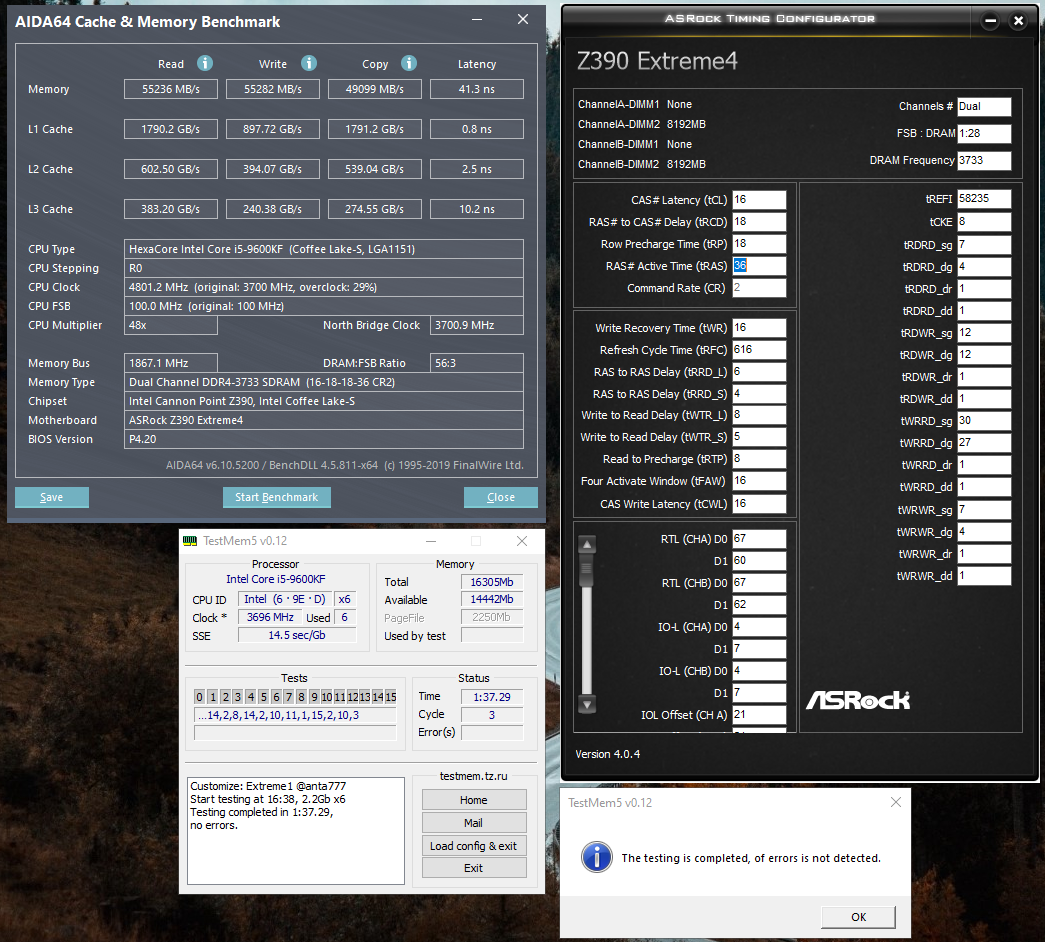Viewport: 1045px width, 942px height.
Task: Click the tRDWR_sg field showing 12
Action: (984, 333)
